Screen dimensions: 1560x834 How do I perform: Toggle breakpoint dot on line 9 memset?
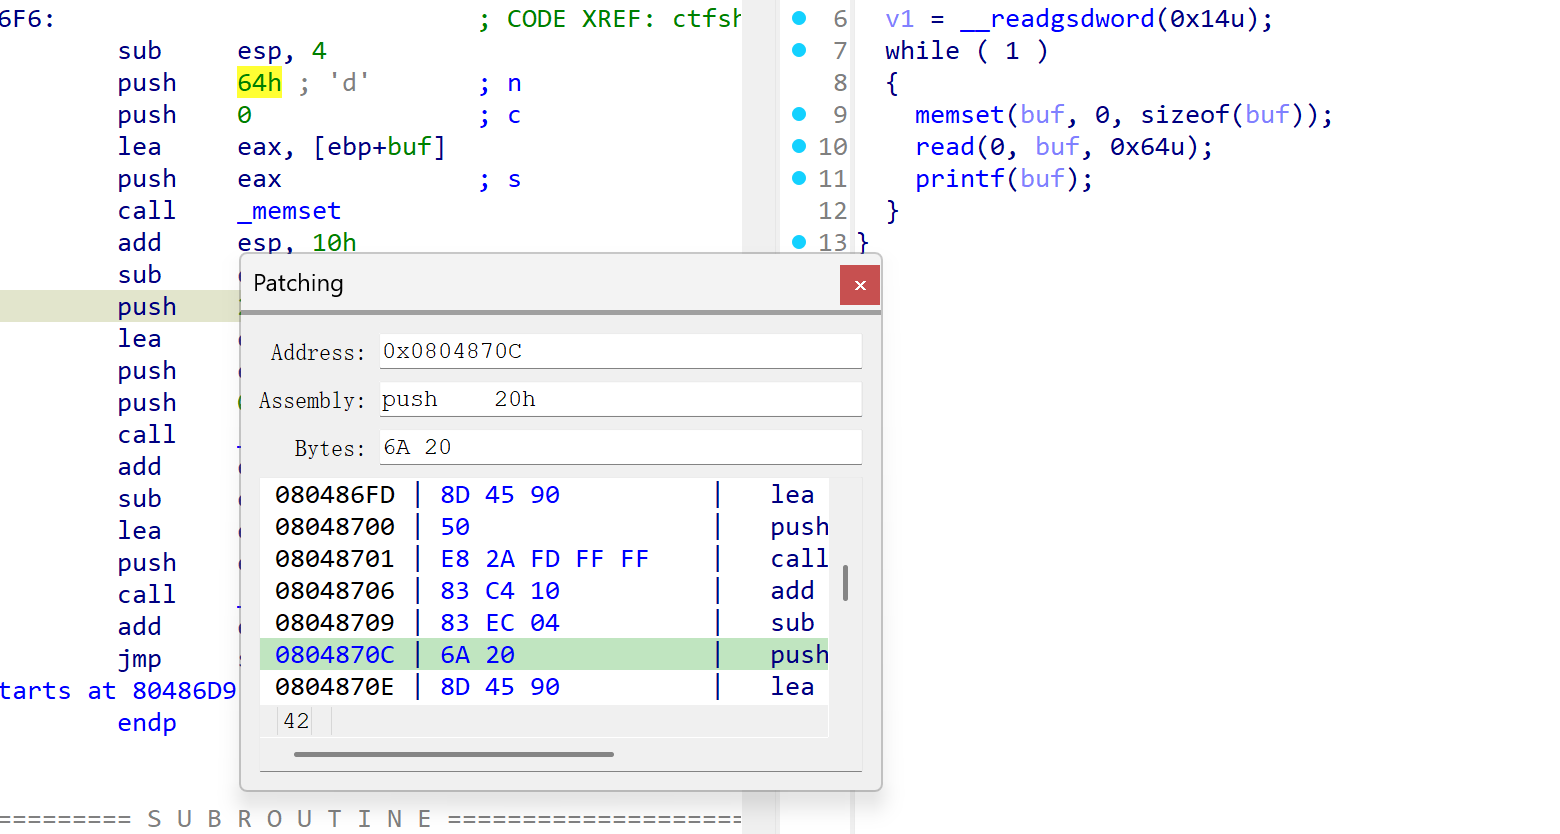799,114
